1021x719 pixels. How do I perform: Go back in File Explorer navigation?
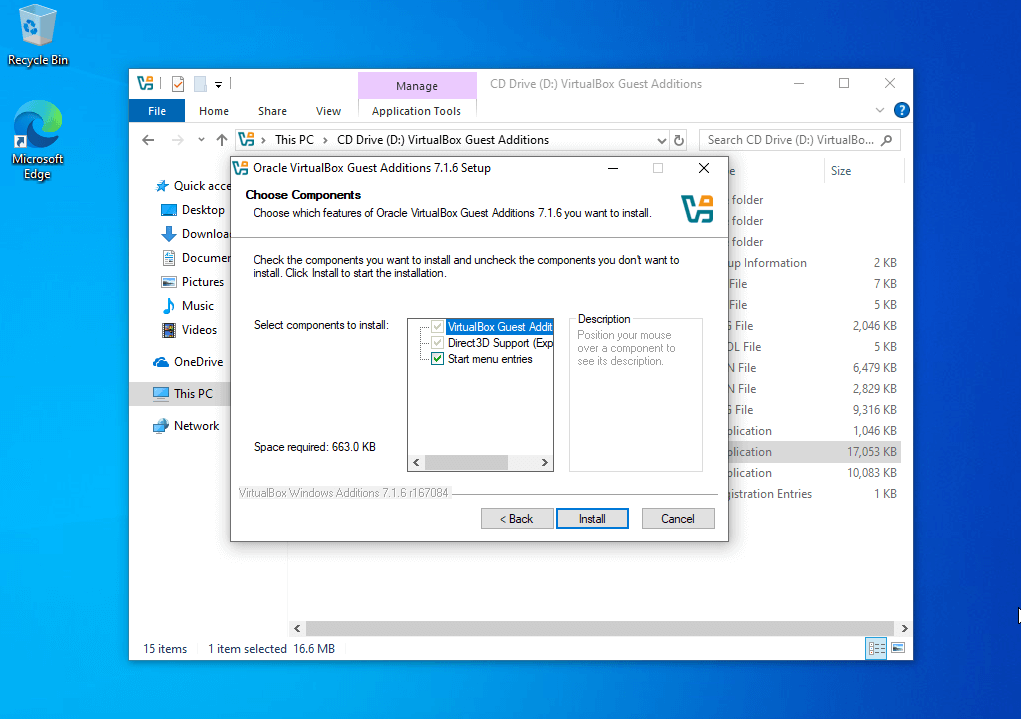click(148, 140)
